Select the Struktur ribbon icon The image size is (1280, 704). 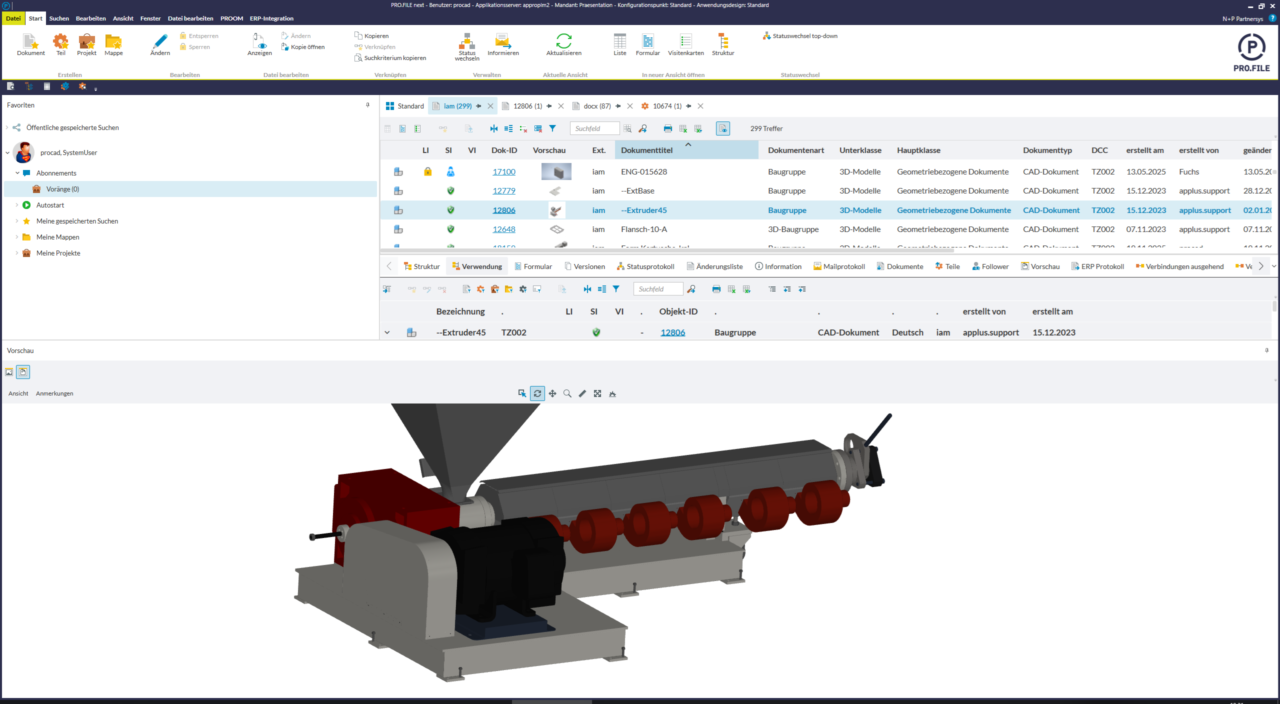pyautogui.click(x=722, y=44)
